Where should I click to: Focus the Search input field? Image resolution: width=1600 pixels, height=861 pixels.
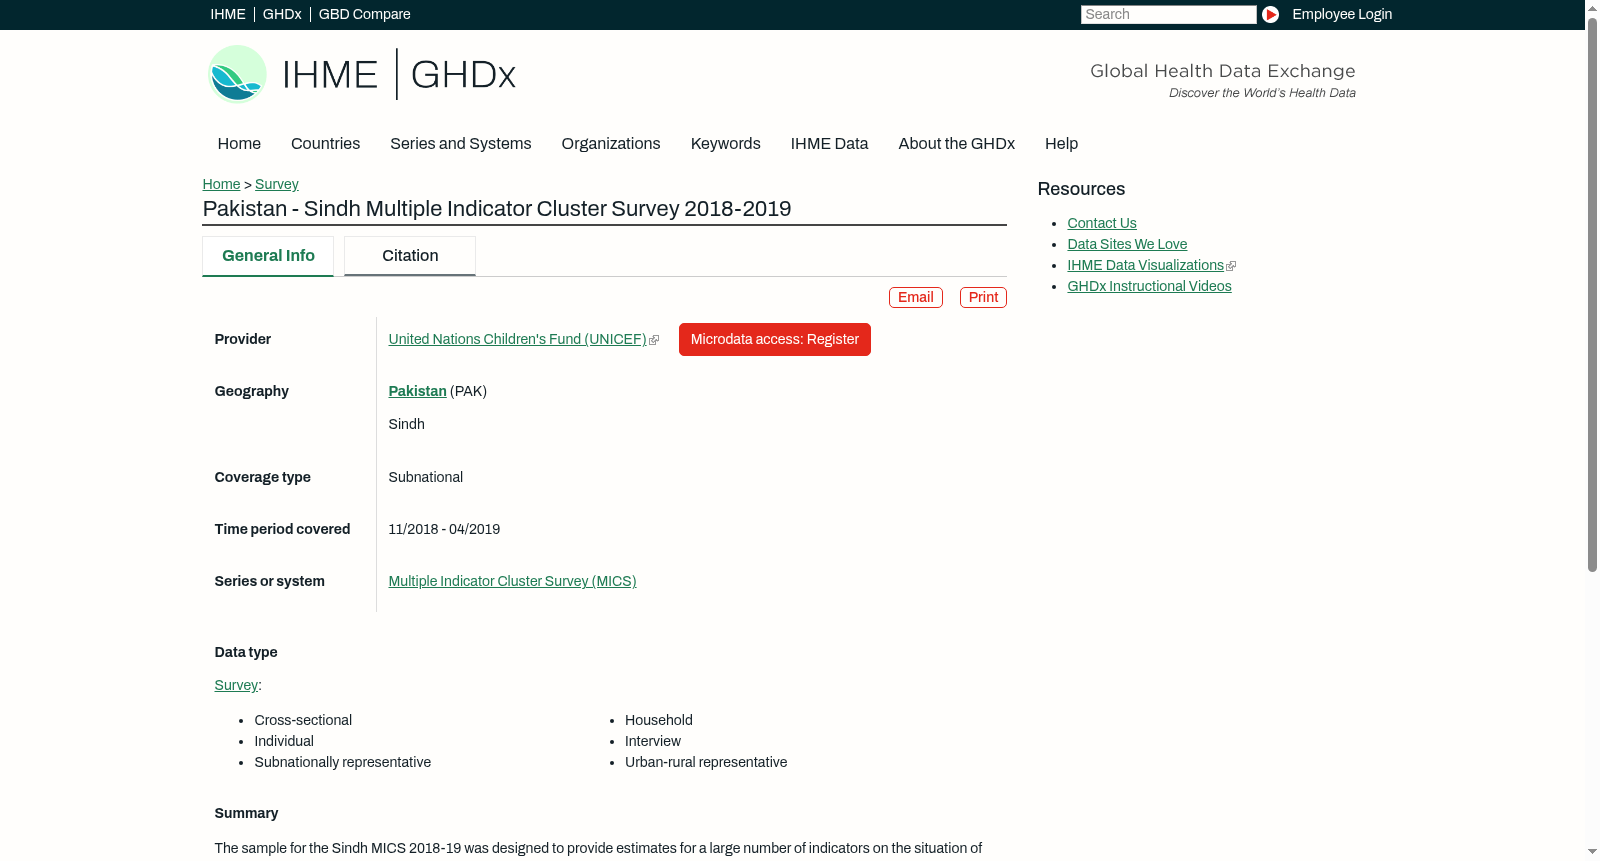coord(1168,14)
